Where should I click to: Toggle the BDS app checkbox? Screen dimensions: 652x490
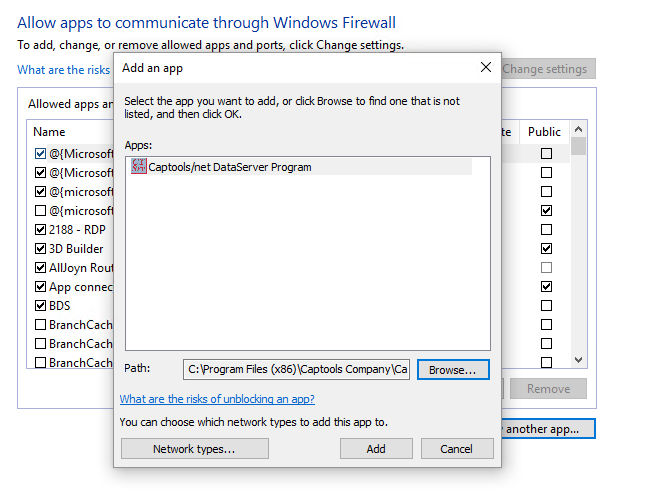pos(40,306)
